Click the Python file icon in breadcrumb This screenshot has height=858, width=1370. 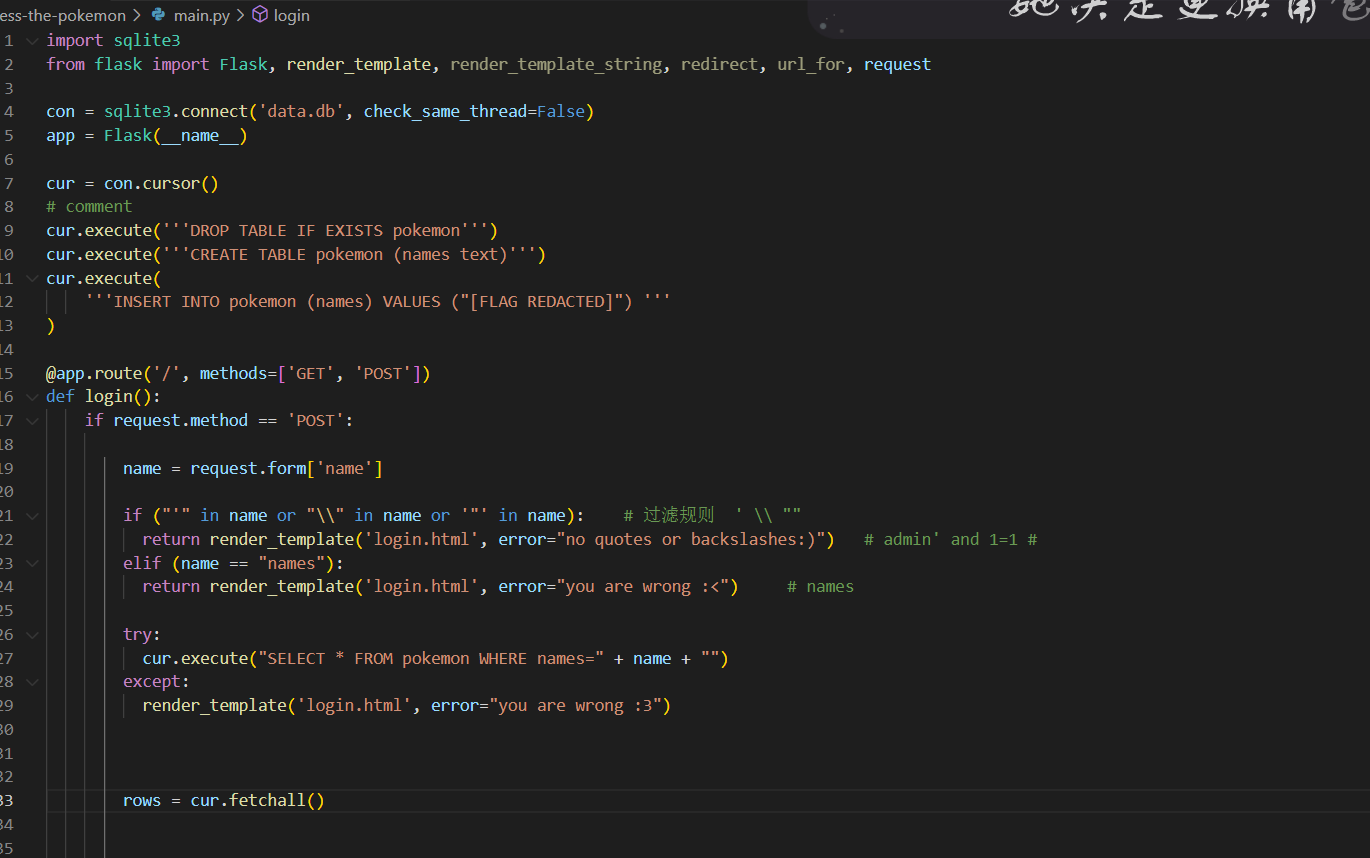point(159,15)
